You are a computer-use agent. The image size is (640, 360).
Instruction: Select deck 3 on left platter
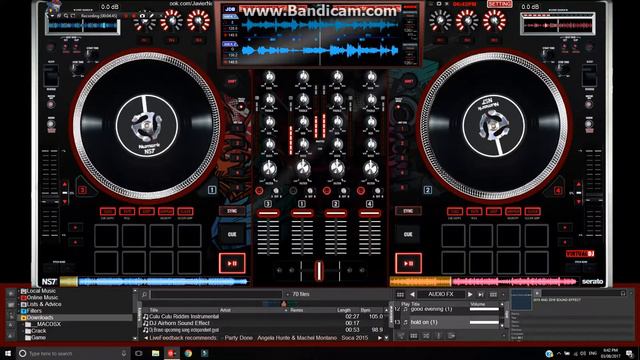point(82,190)
